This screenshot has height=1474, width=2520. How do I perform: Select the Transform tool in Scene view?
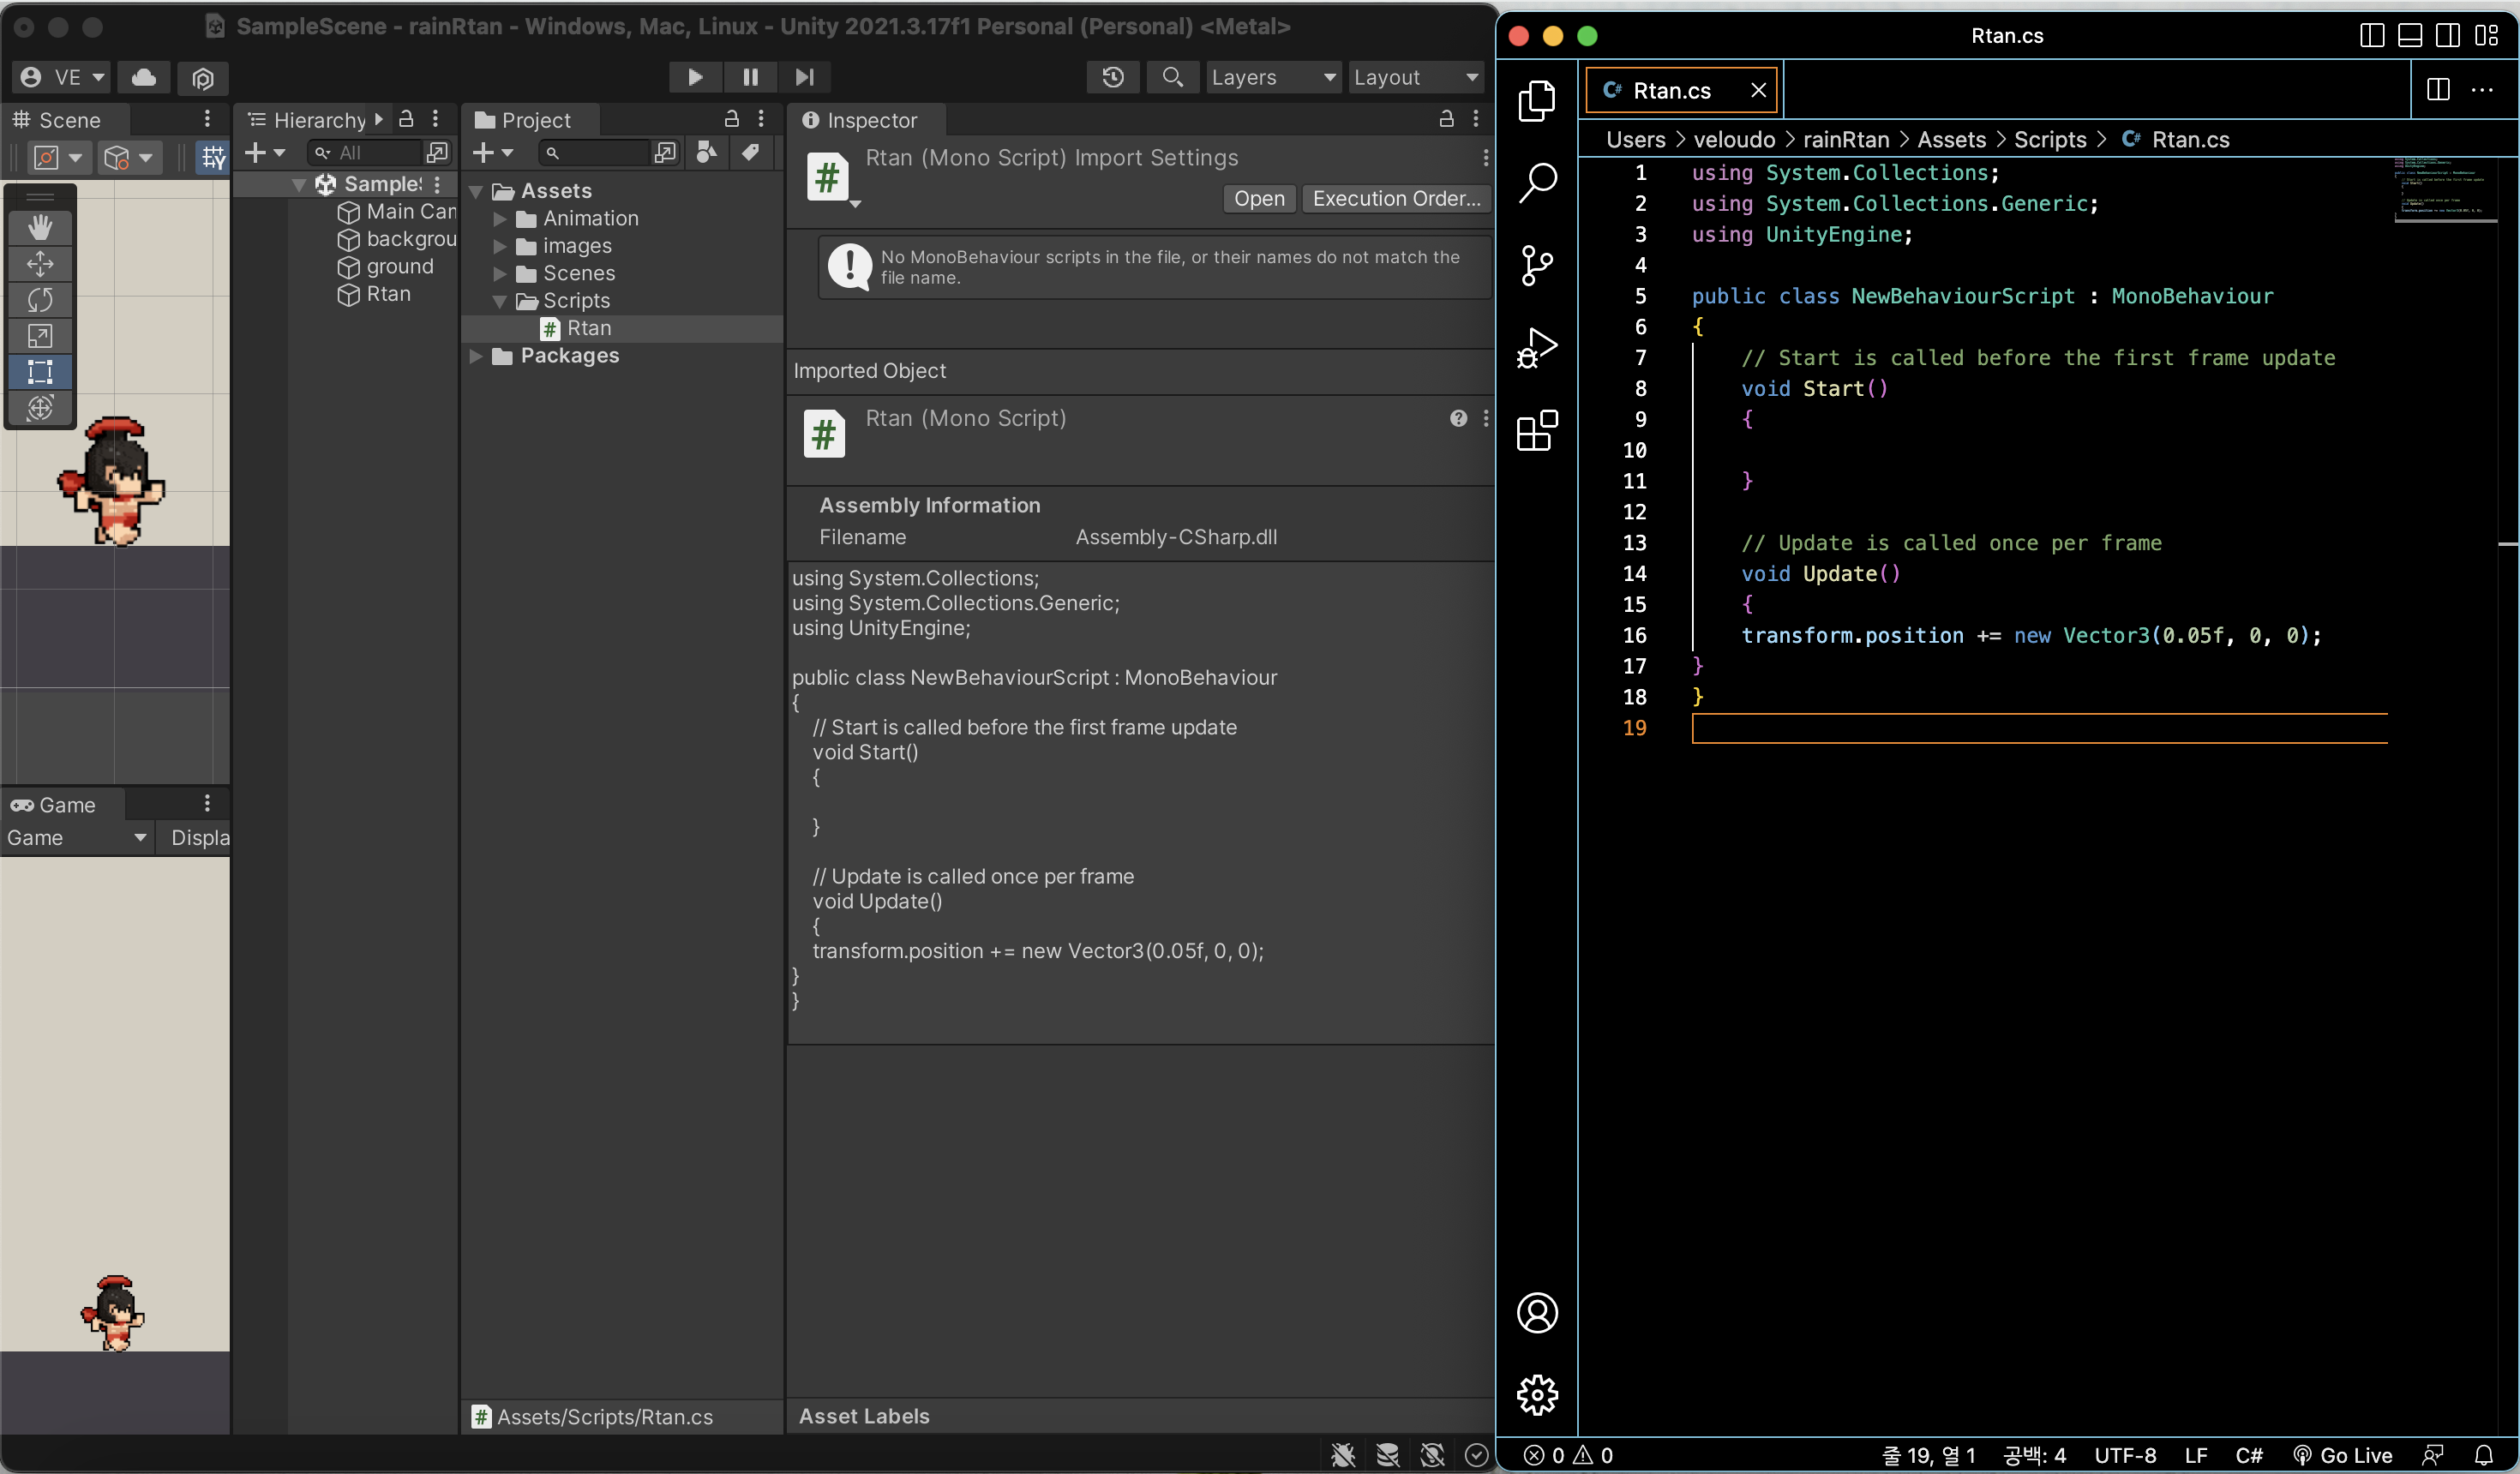click(x=40, y=408)
